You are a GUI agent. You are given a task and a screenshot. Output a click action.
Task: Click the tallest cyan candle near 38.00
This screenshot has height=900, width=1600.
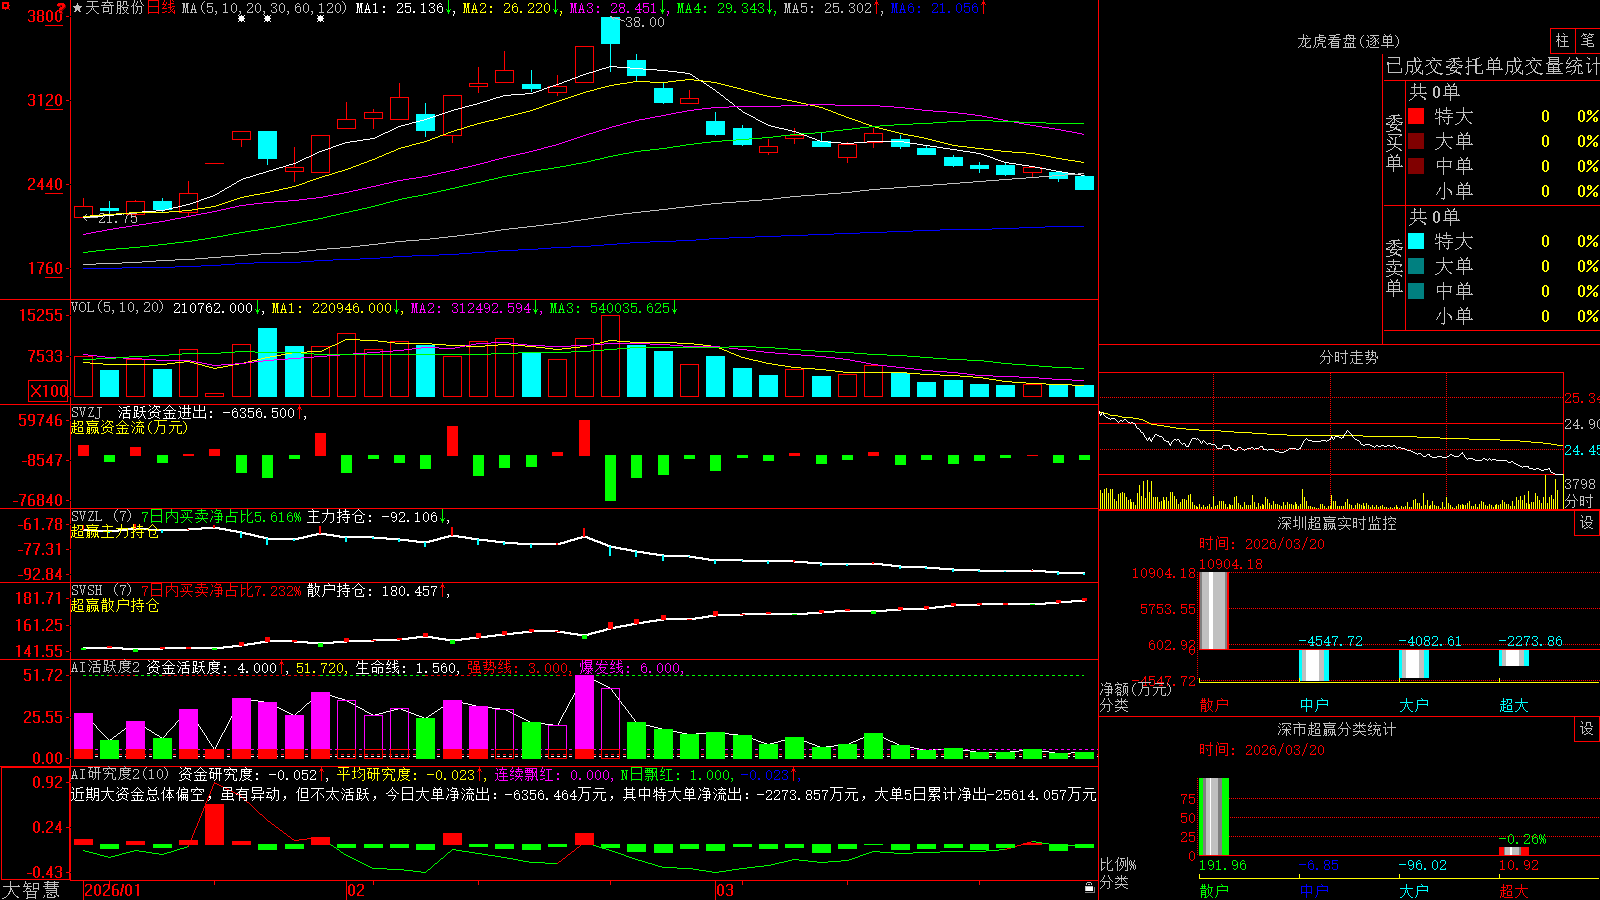click(x=610, y=31)
